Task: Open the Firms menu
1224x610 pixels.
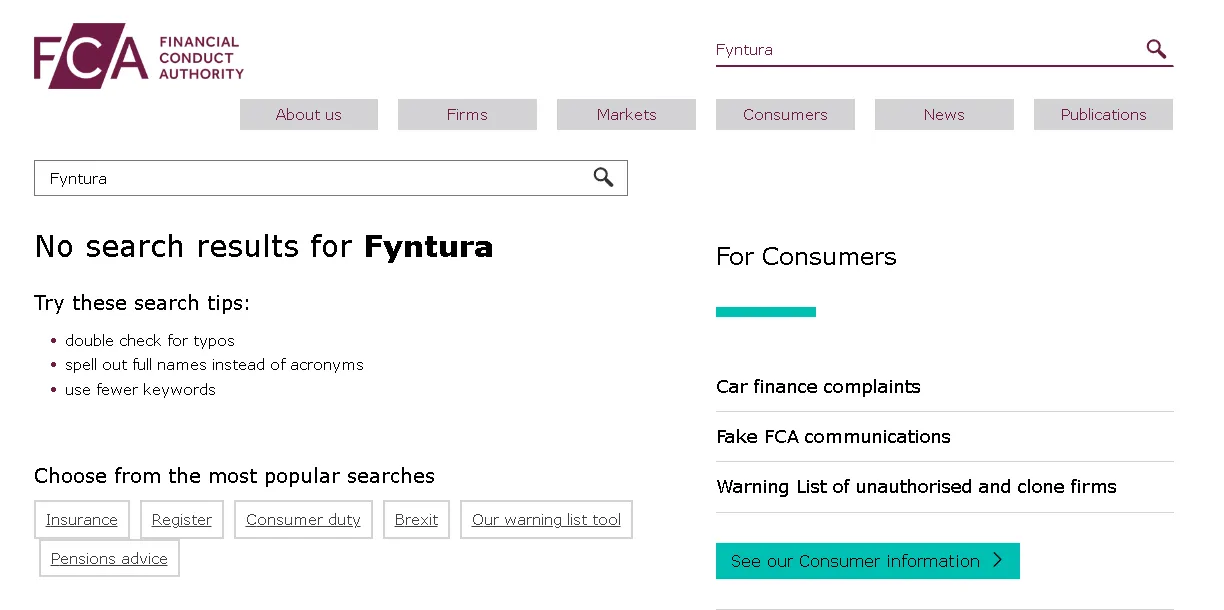Action: pyautogui.click(x=467, y=115)
